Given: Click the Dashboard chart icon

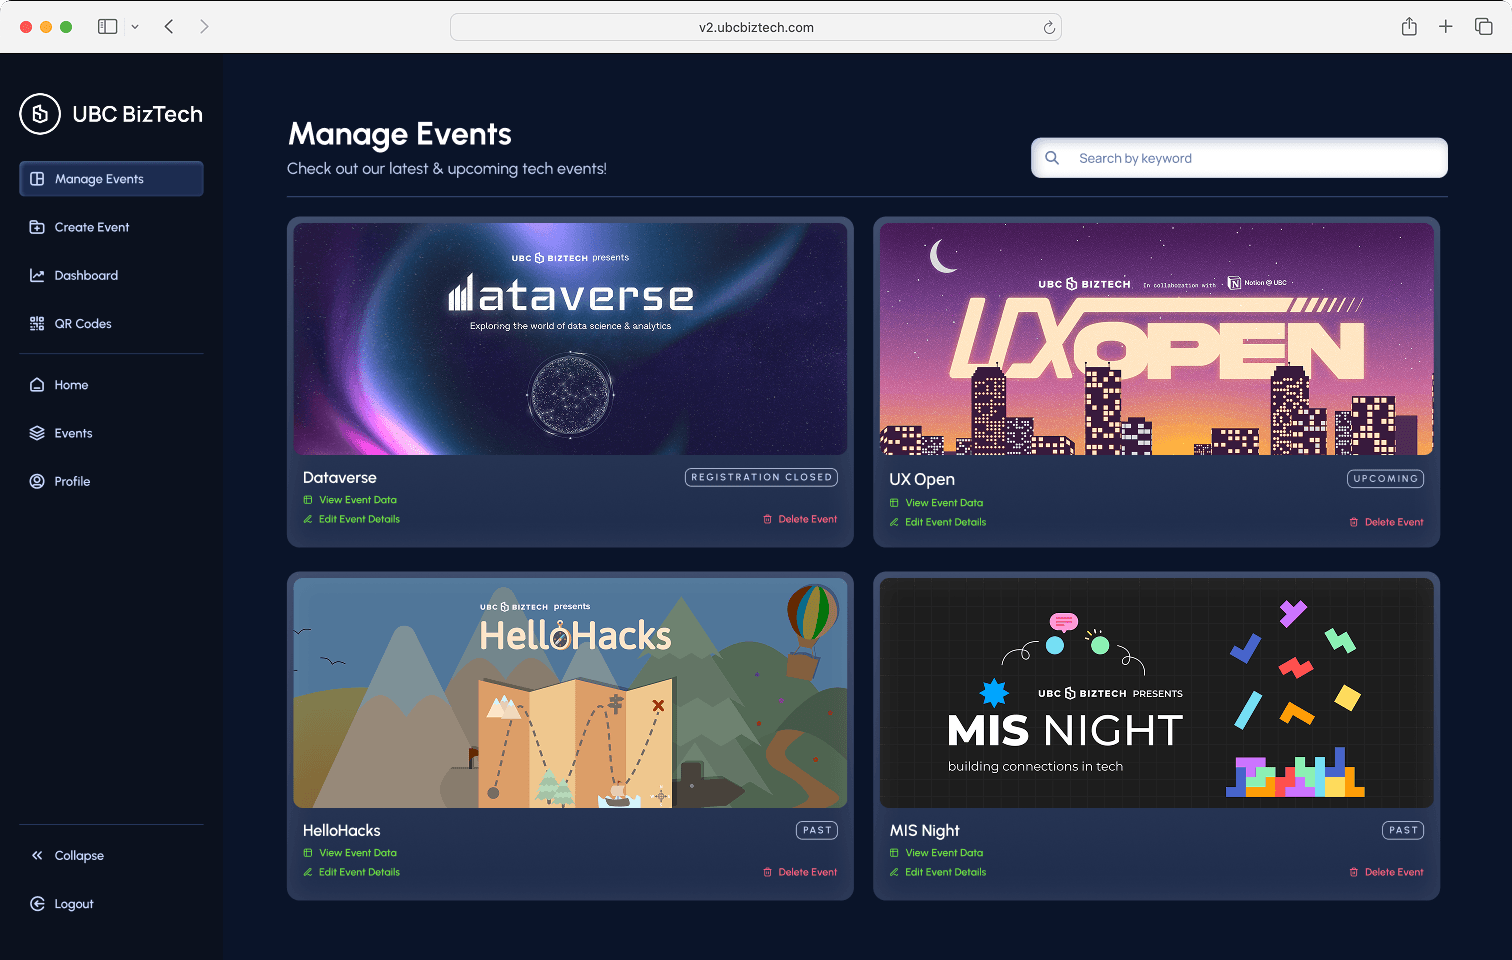Looking at the screenshot, I should tap(37, 275).
